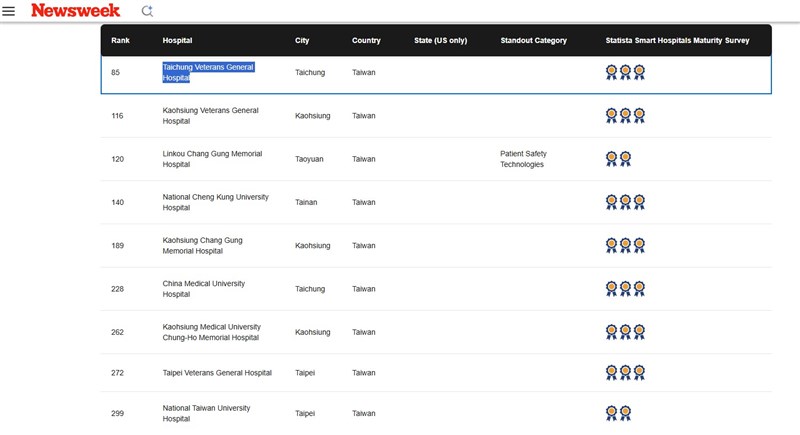Click Patient Safety Technologies category text
This screenshot has height=435, width=800.
tap(523, 159)
